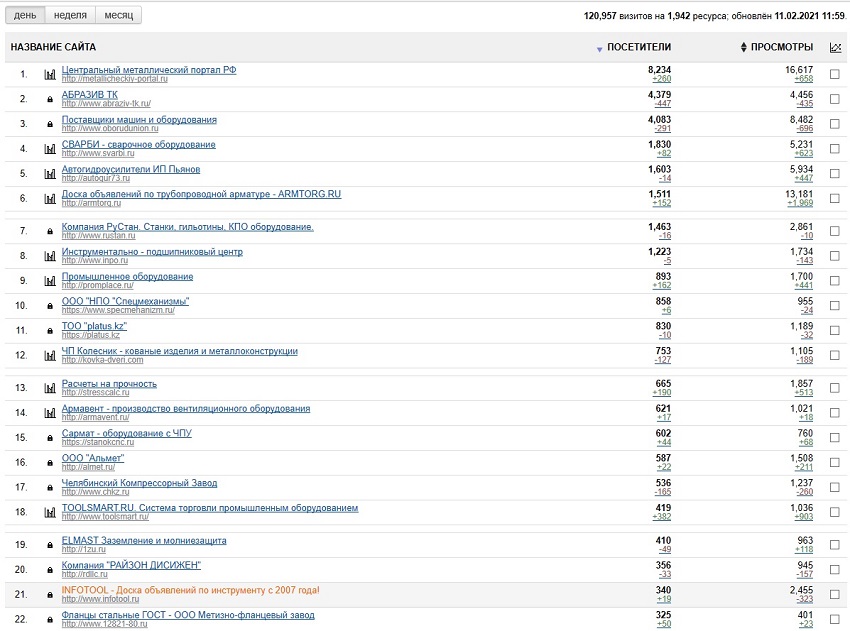Click the НАЗВАНИЕ САЙТА column header
This screenshot has width=850, height=631.
53,47
